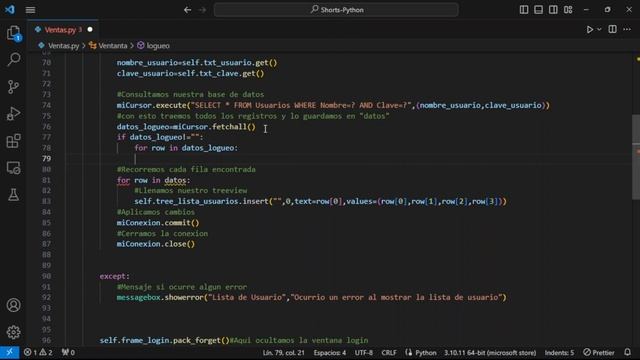Click clave_usuario assignment on line 71
The image size is (640, 360).
pyautogui.click(x=190, y=73)
